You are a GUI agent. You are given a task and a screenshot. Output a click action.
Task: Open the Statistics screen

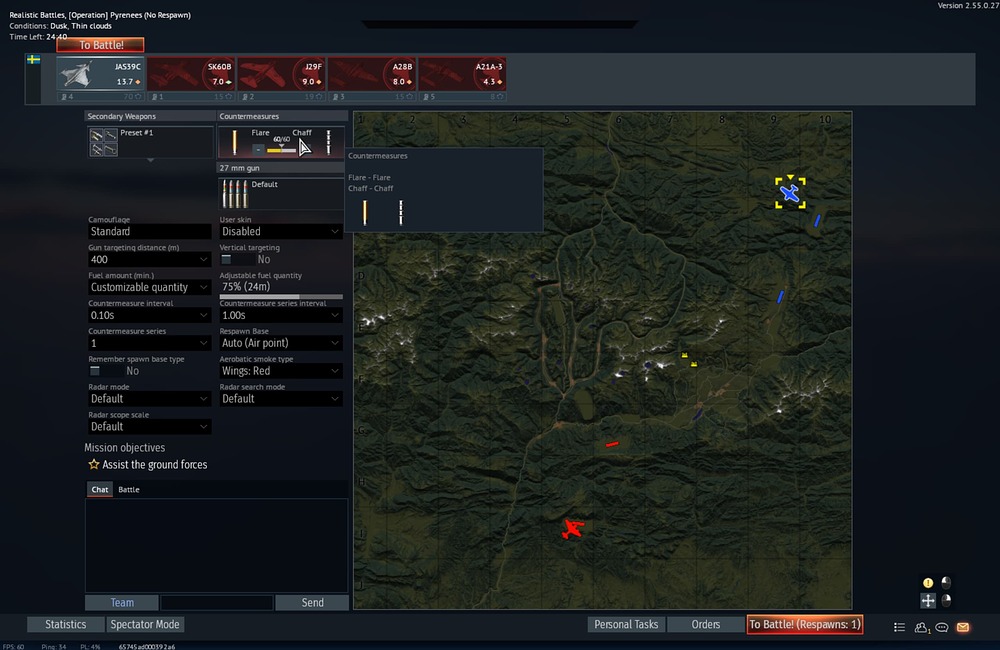(64, 623)
